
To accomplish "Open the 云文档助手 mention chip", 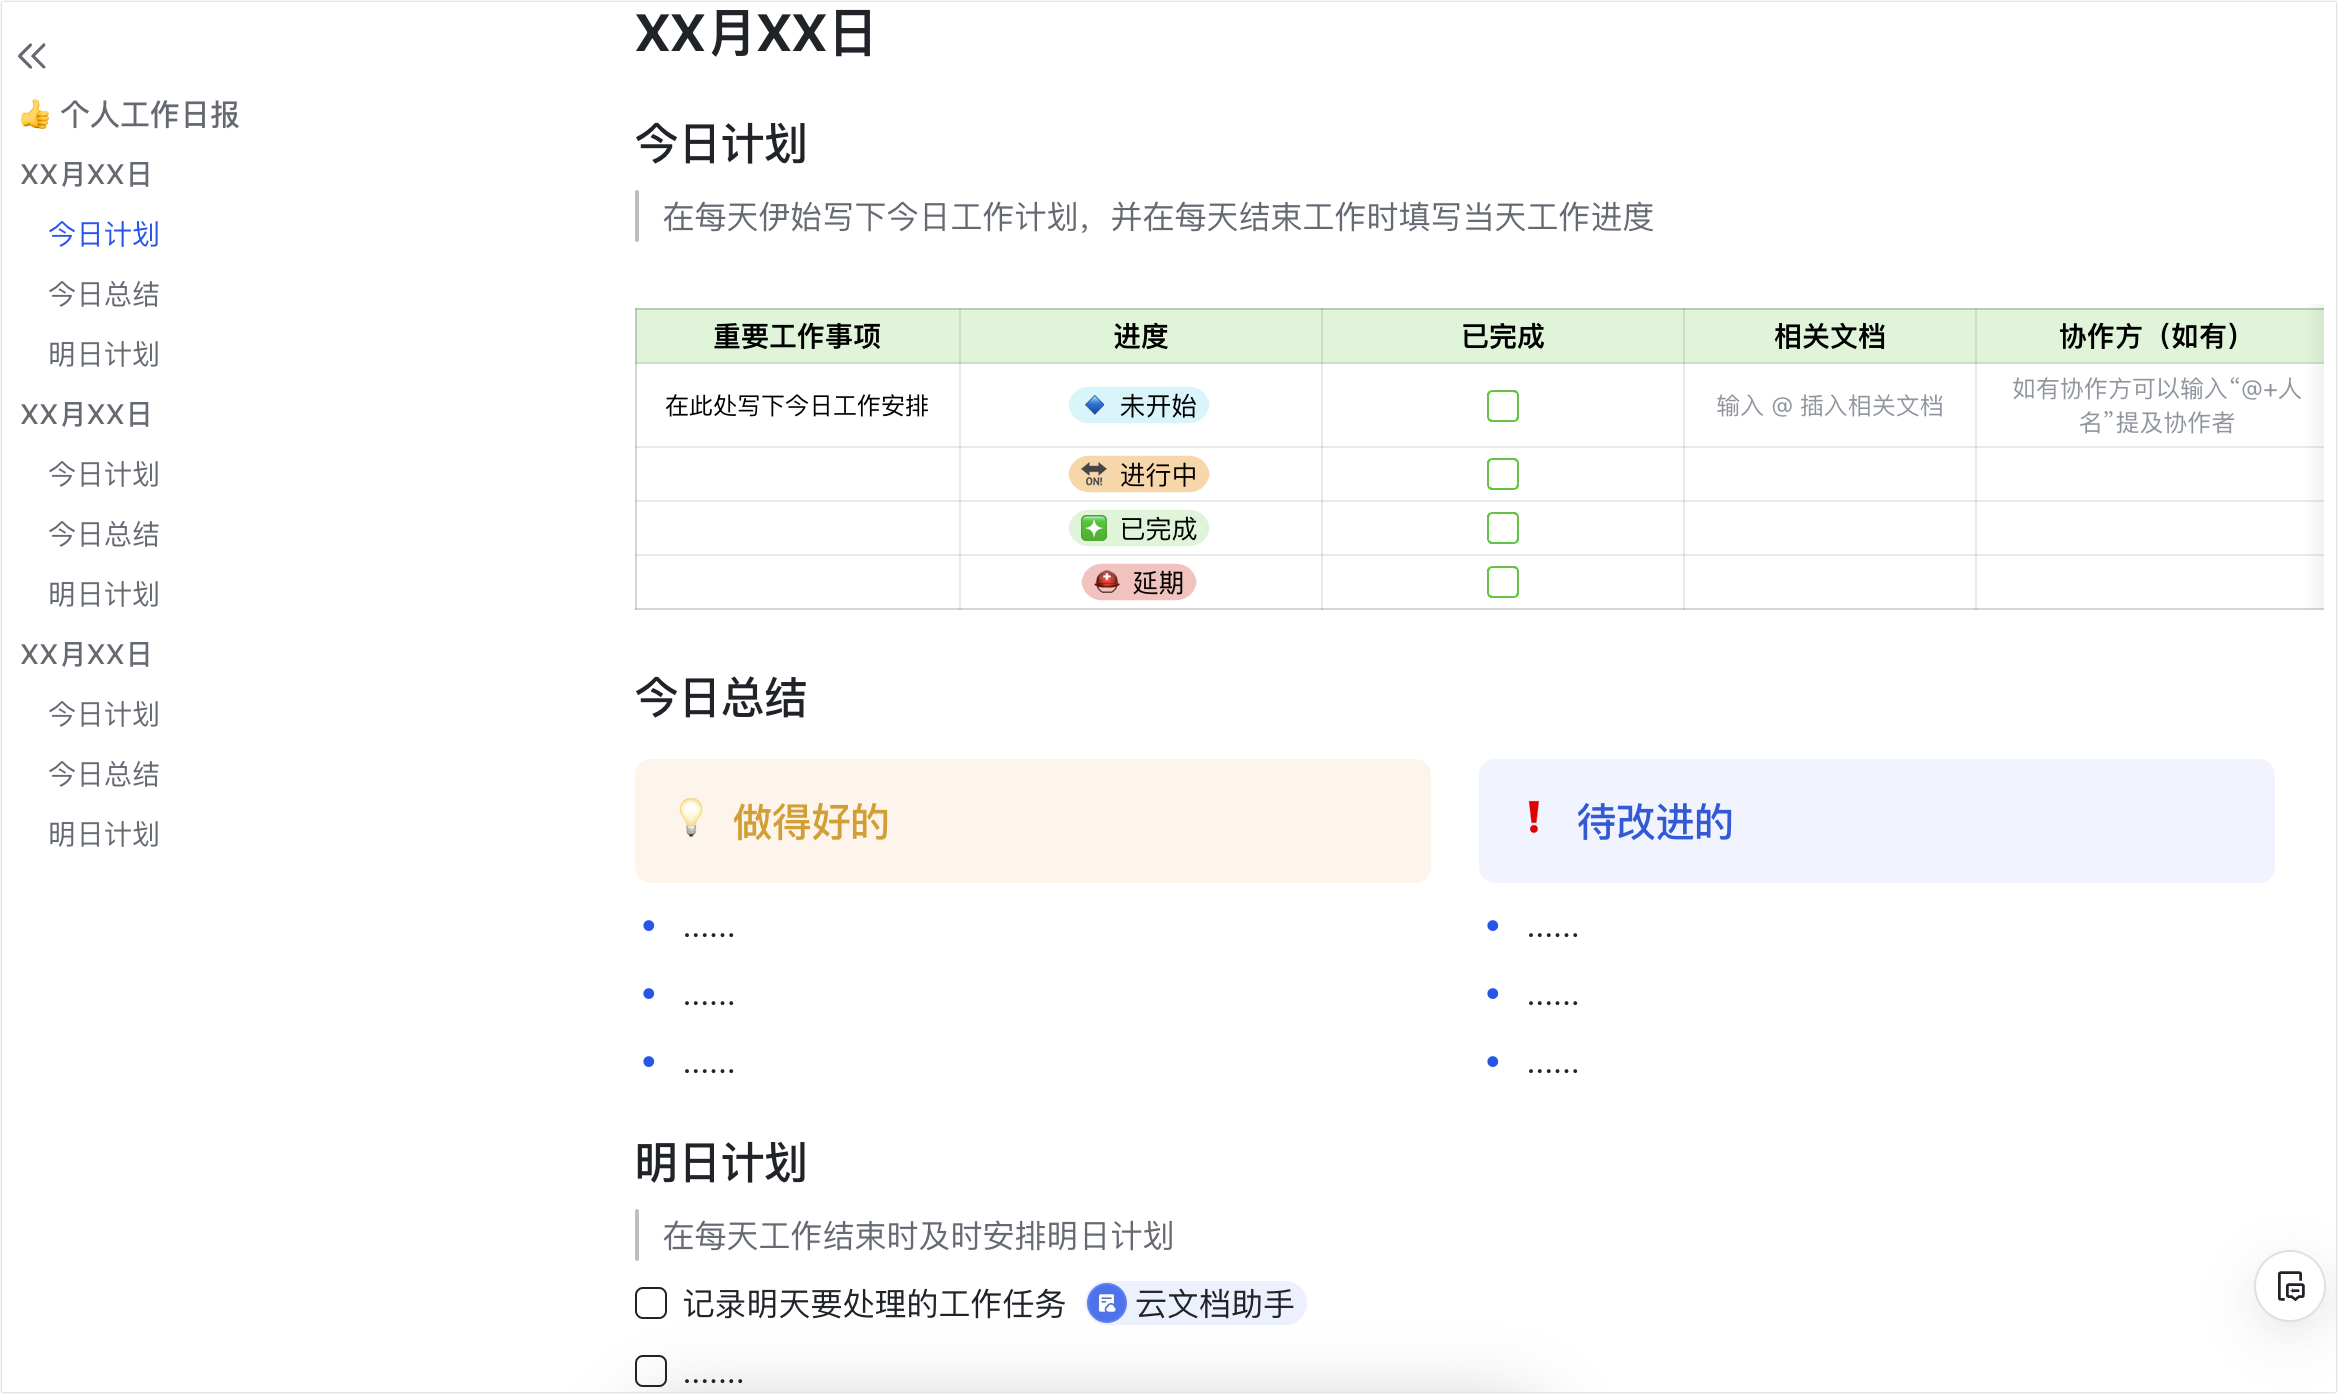I will pyautogui.click(x=1193, y=1304).
